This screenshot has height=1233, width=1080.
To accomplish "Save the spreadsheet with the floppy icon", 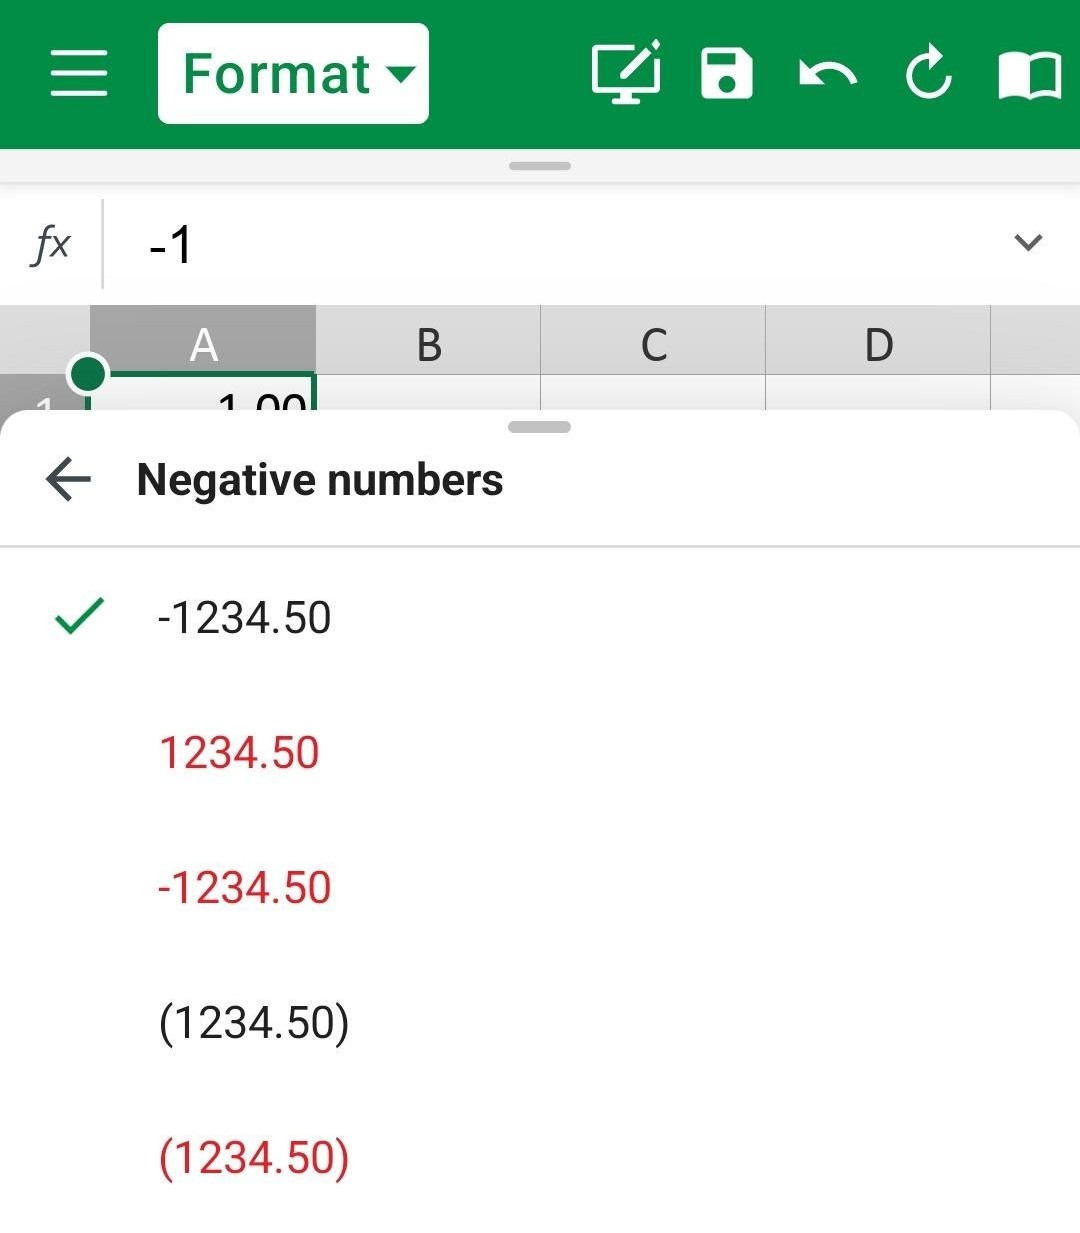I will point(727,73).
